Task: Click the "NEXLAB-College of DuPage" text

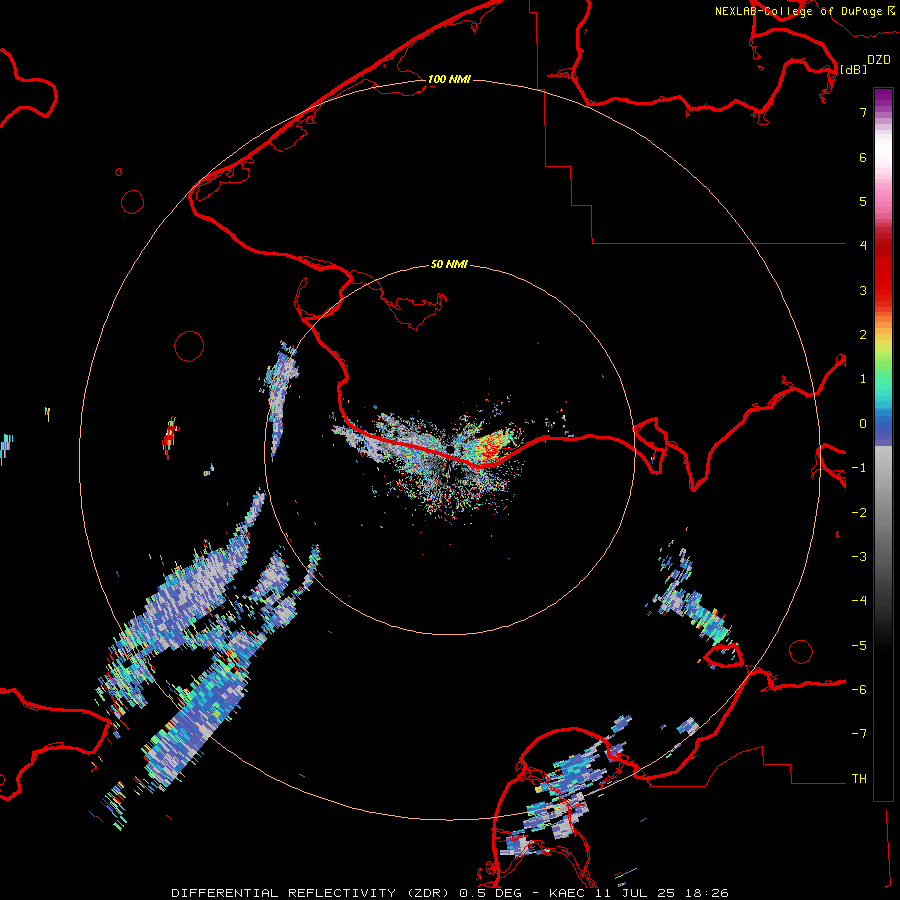Action: click(798, 11)
